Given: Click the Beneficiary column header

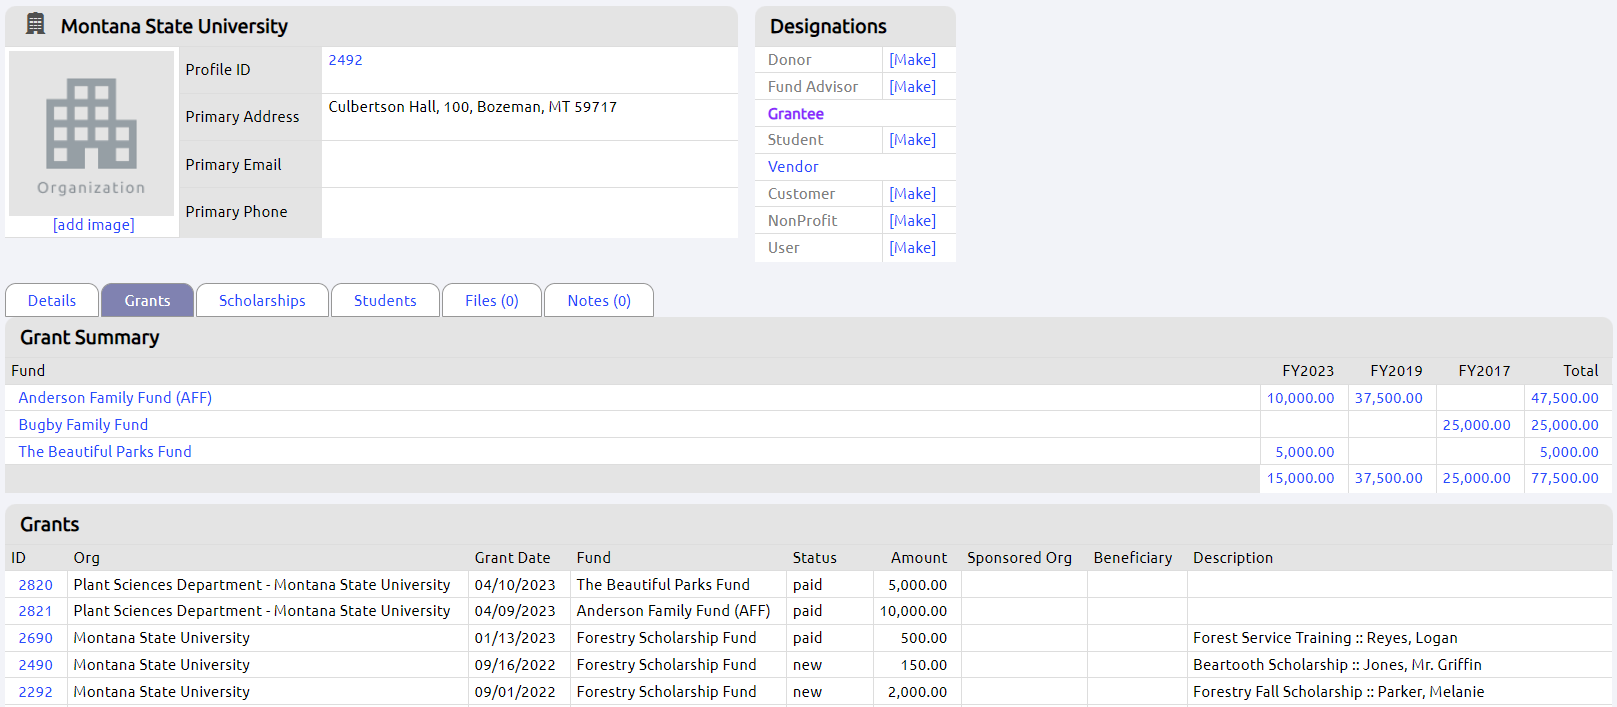Looking at the screenshot, I should 1132,558.
